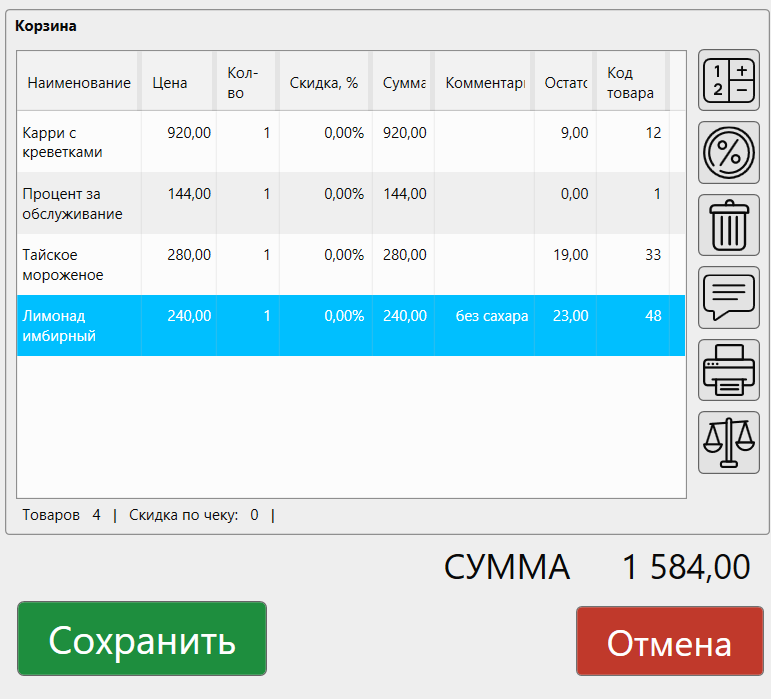The width and height of the screenshot is (771, 699).
Task: Add comment using speech bubble icon
Action: tap(728, 297)
